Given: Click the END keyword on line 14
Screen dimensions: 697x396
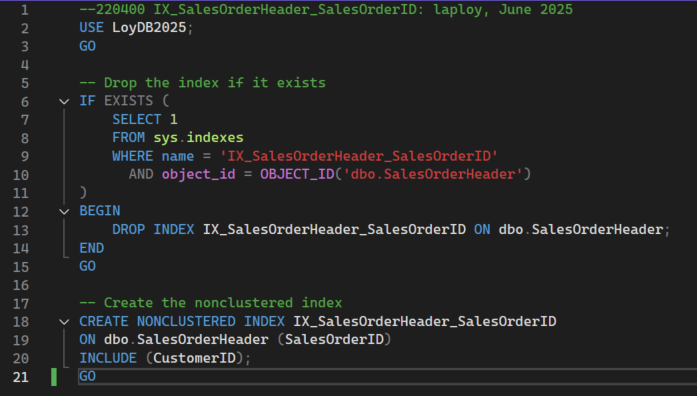Looking at the screenshot, I should [92, 248].
